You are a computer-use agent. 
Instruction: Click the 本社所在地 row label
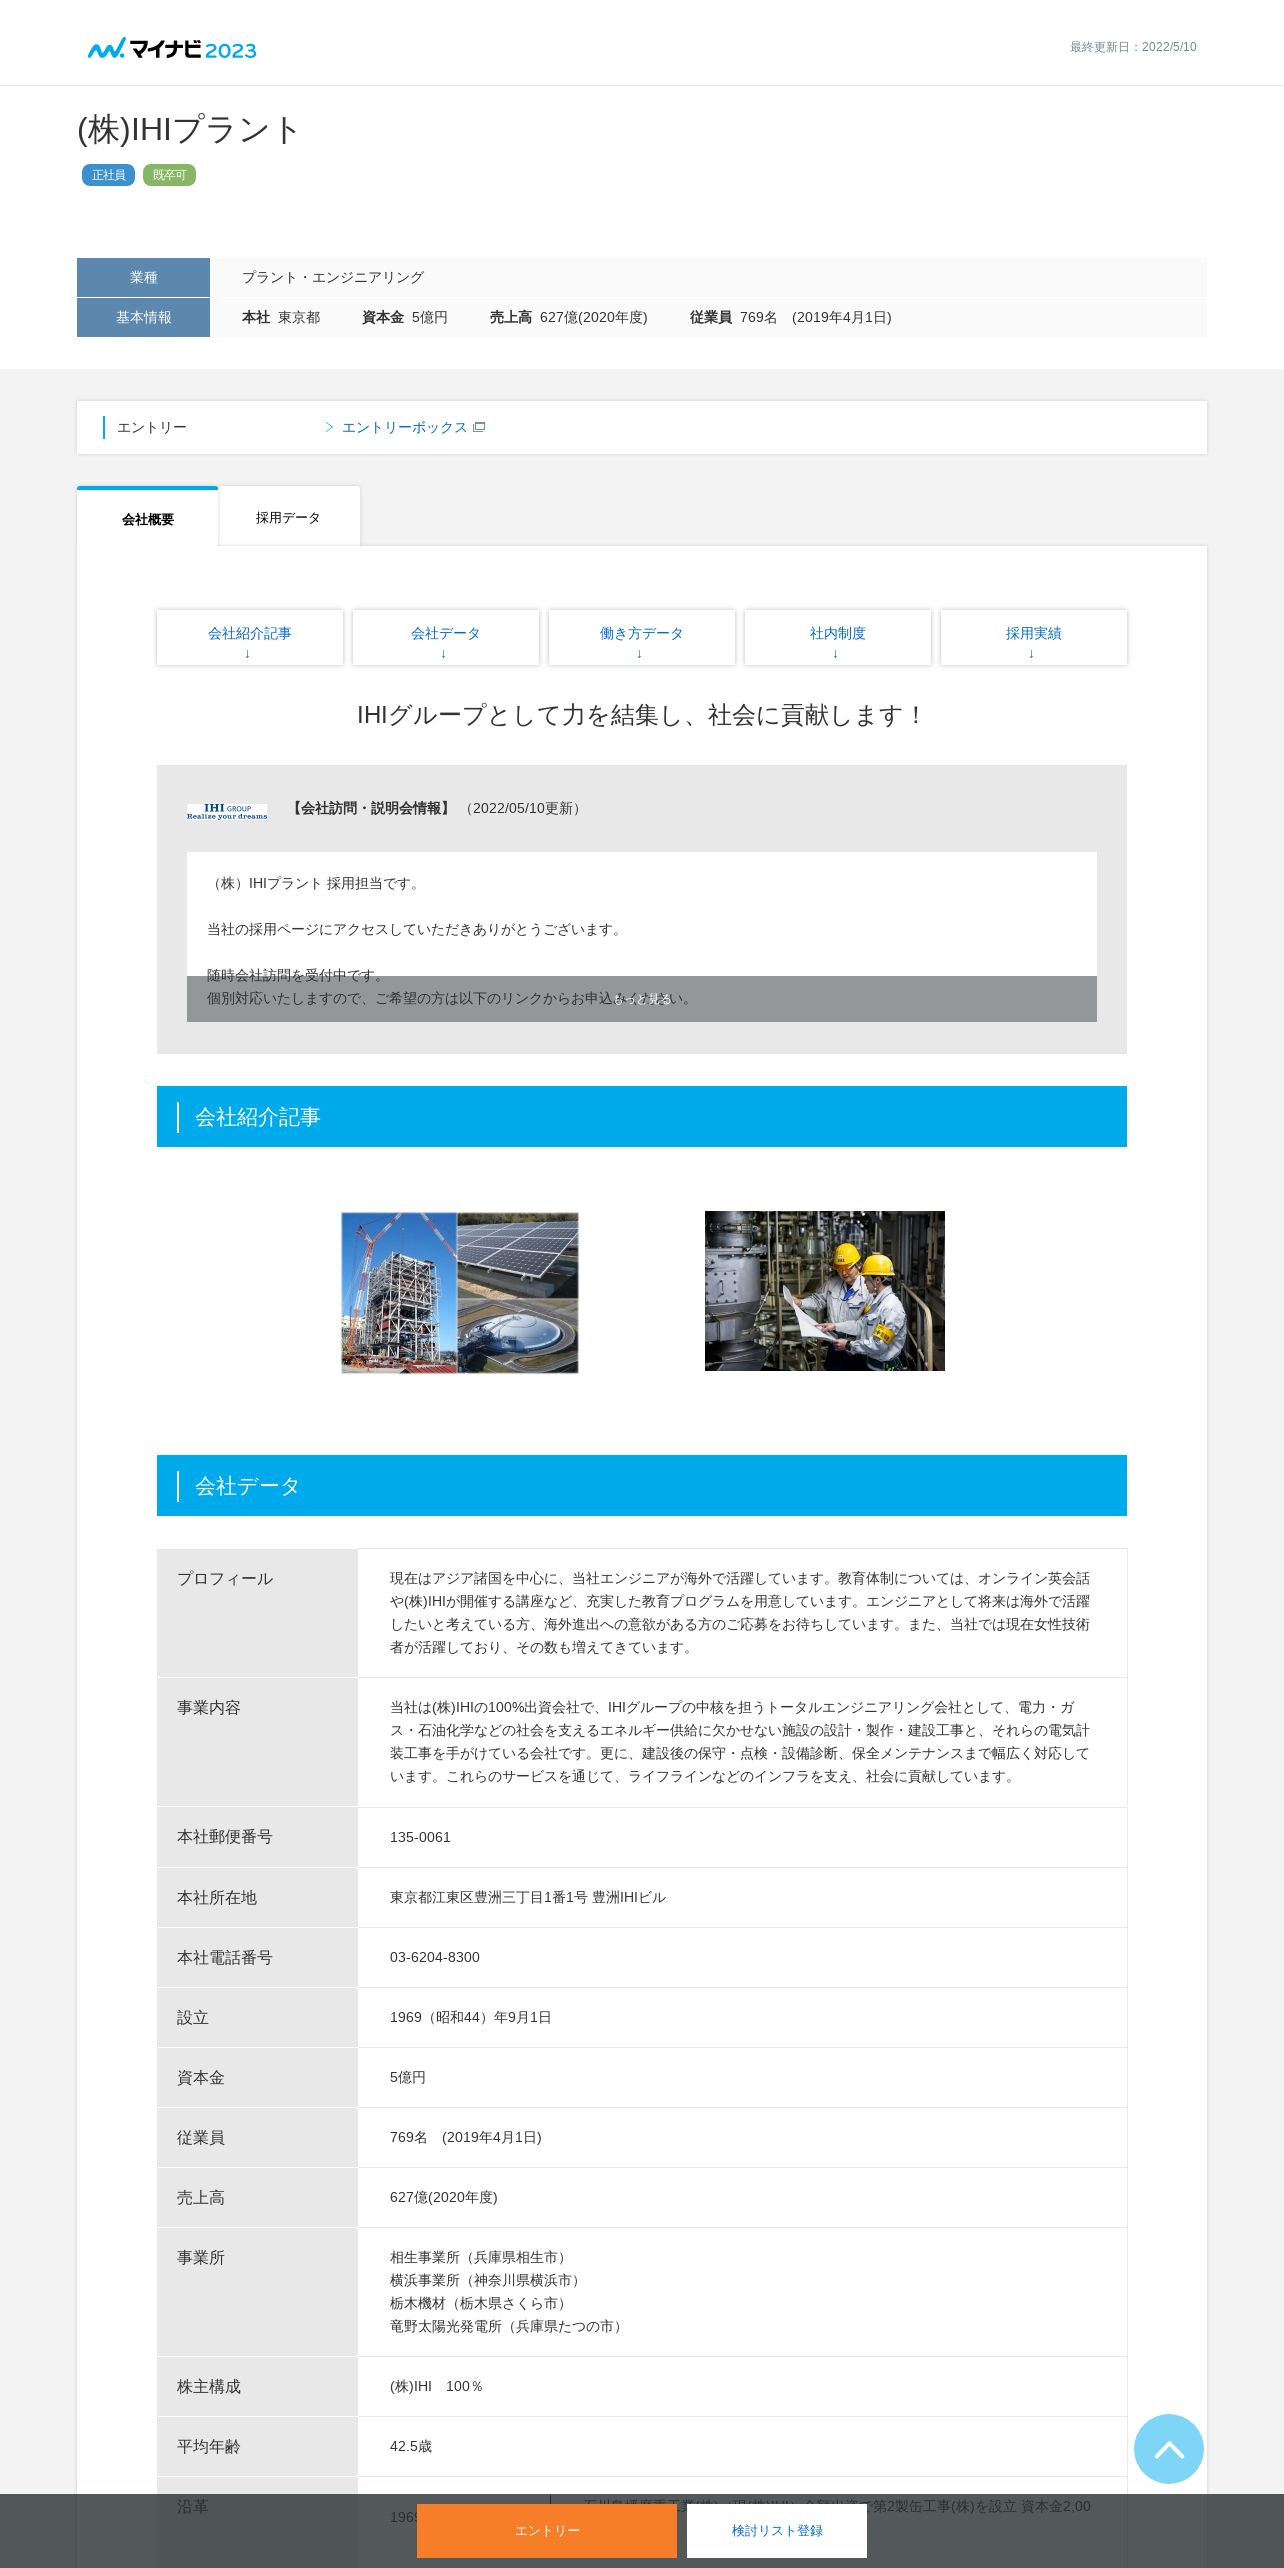click(217, 1897)
